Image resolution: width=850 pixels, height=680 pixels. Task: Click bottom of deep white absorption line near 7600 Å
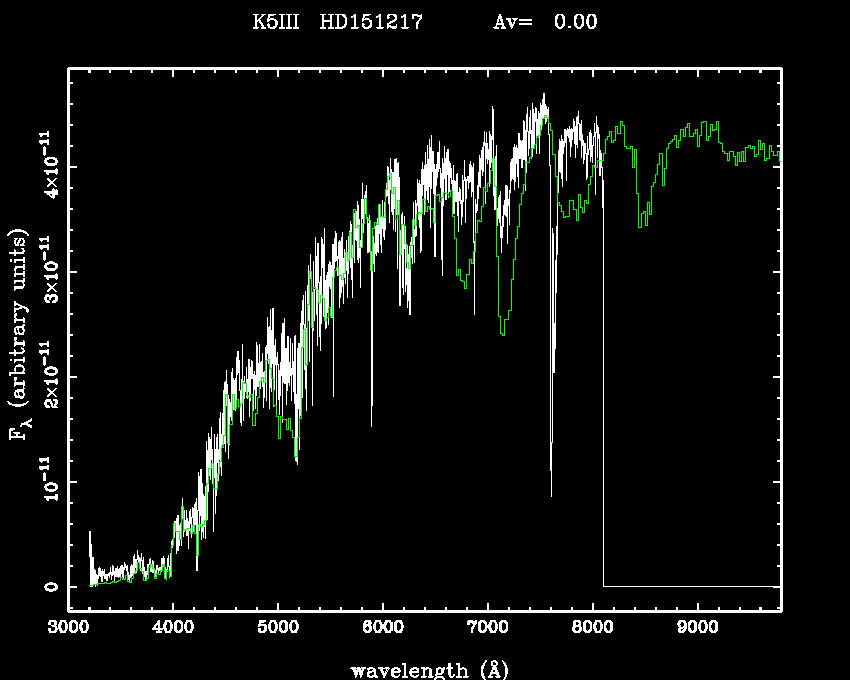coord(551,494)
